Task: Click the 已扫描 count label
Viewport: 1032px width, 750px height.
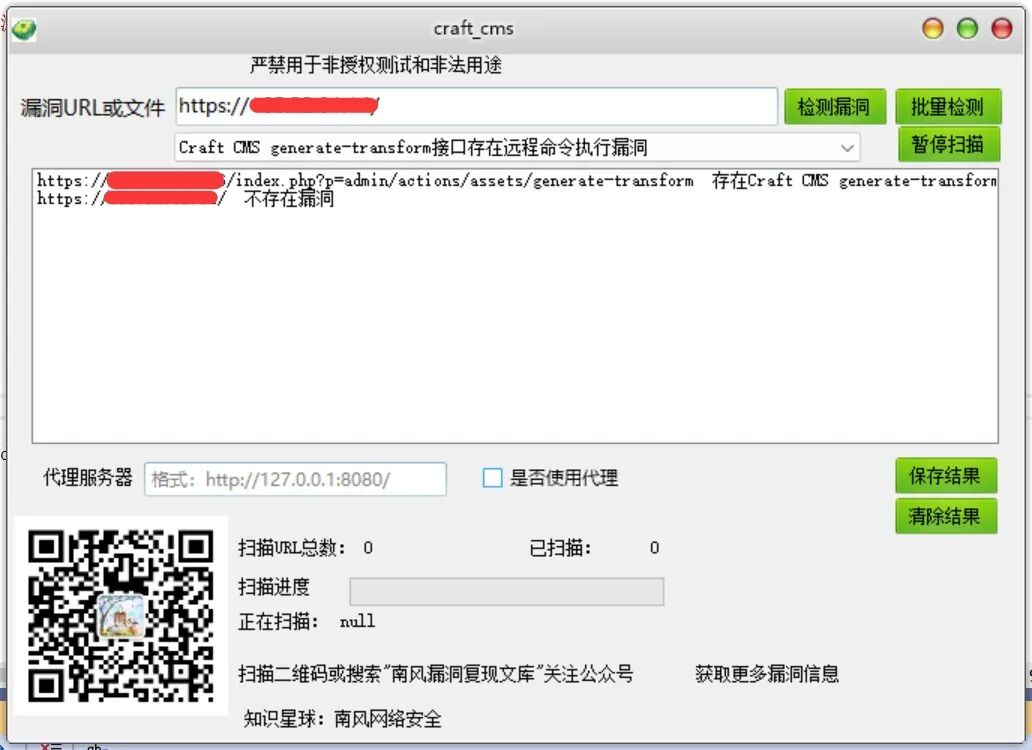Action: click(560, 547)
